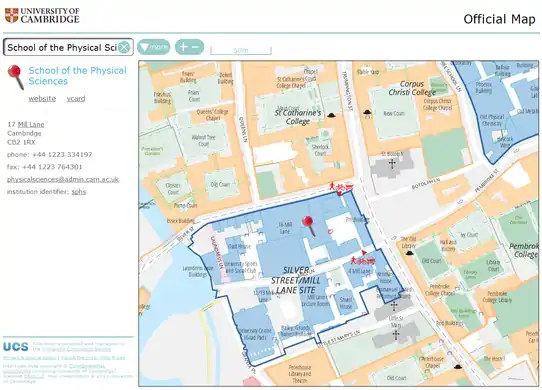The width and height of the screenshot is (542, 390).
Task: Click the red pin icon beside result title
Action: click(15, 77)
